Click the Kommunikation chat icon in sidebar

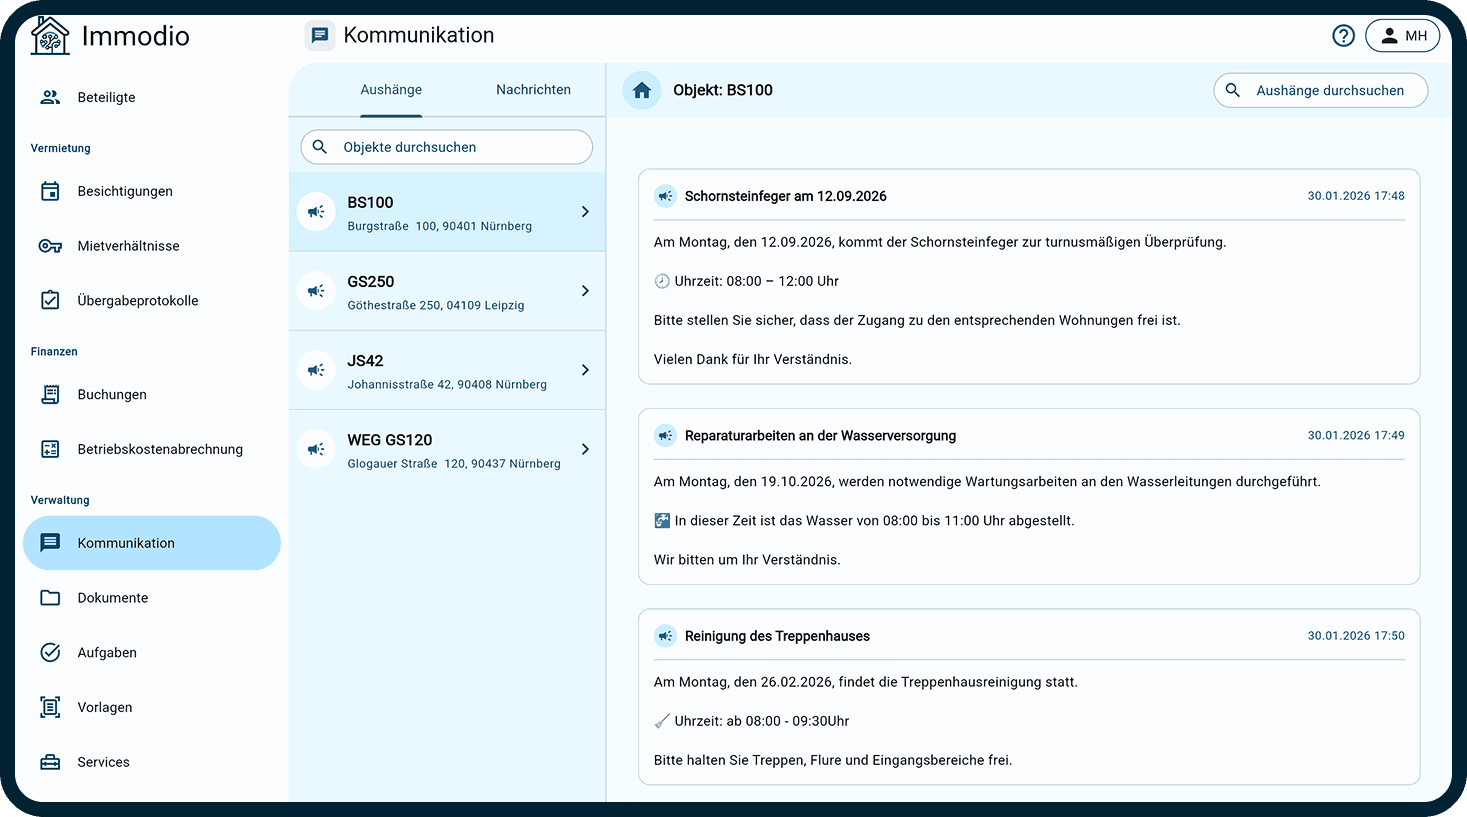coord(50,543)
